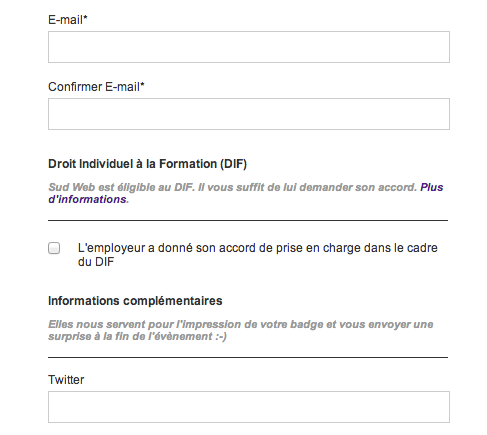Select the "Droit Individuel à la Formation (DIF)" heading
Viewport: 487px width, 435px height.
tap(147, 164)
